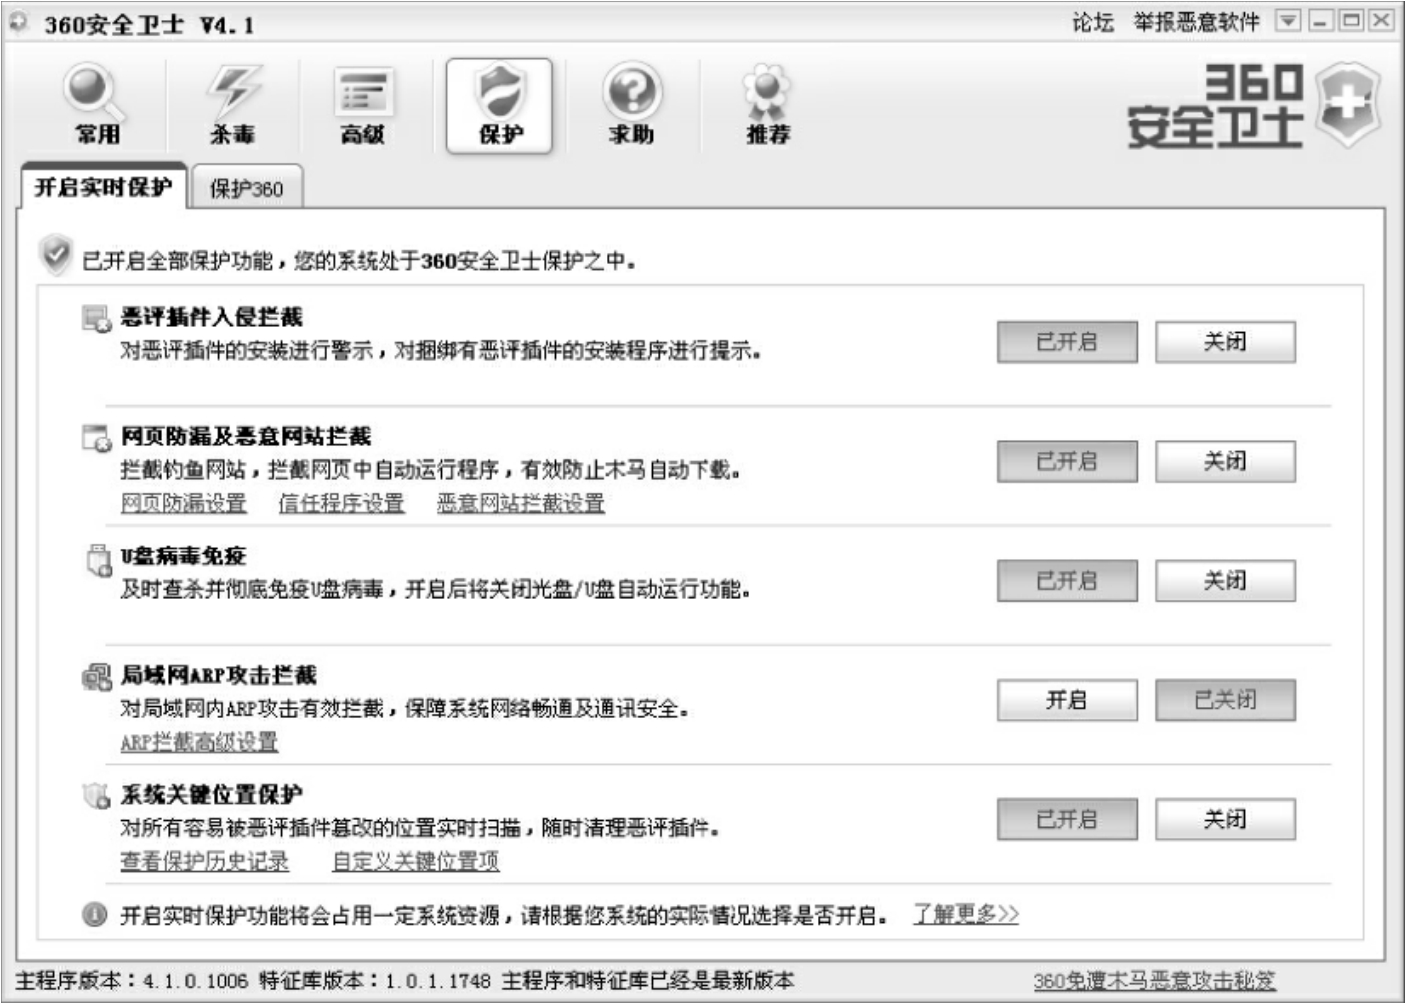1405x1003 pixels.
Task: Click the 网页防漏及恶意网站拦截 feature icon
Action: pos(96,438)
